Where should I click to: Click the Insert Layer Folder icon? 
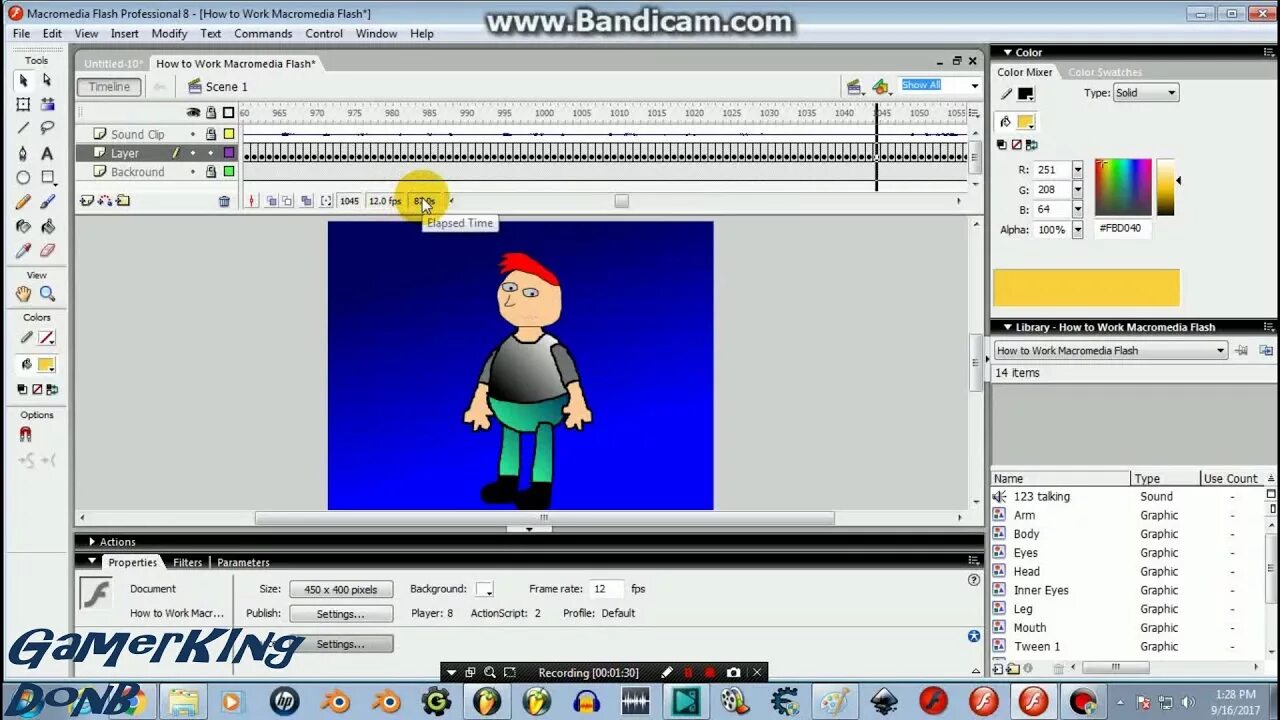(x=122, y=201)
